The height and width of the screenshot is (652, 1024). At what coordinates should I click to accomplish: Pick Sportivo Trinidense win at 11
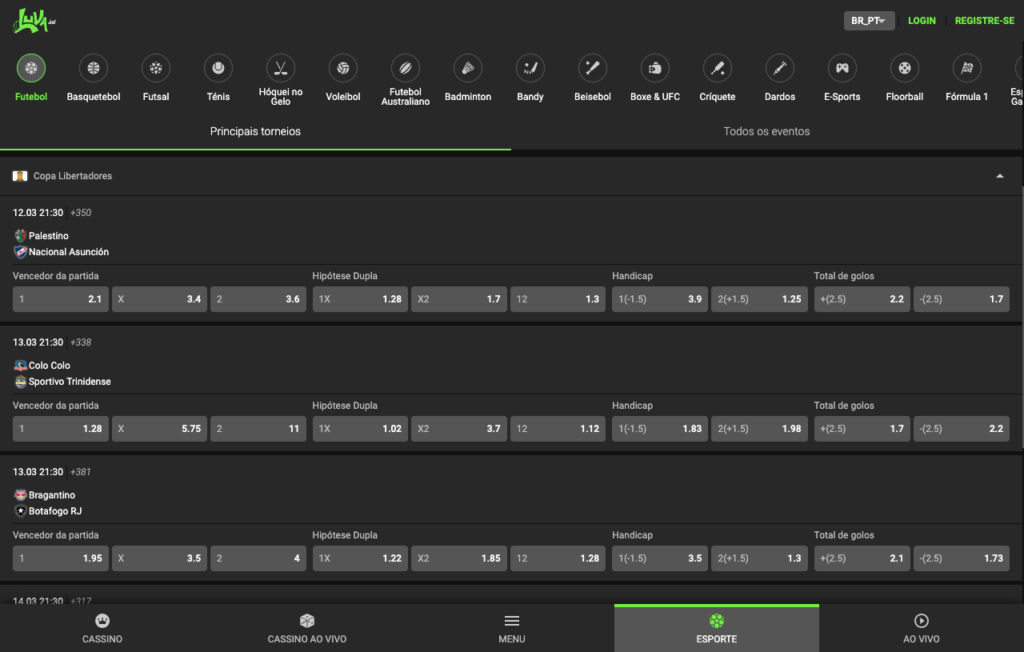tap(258, 429)
